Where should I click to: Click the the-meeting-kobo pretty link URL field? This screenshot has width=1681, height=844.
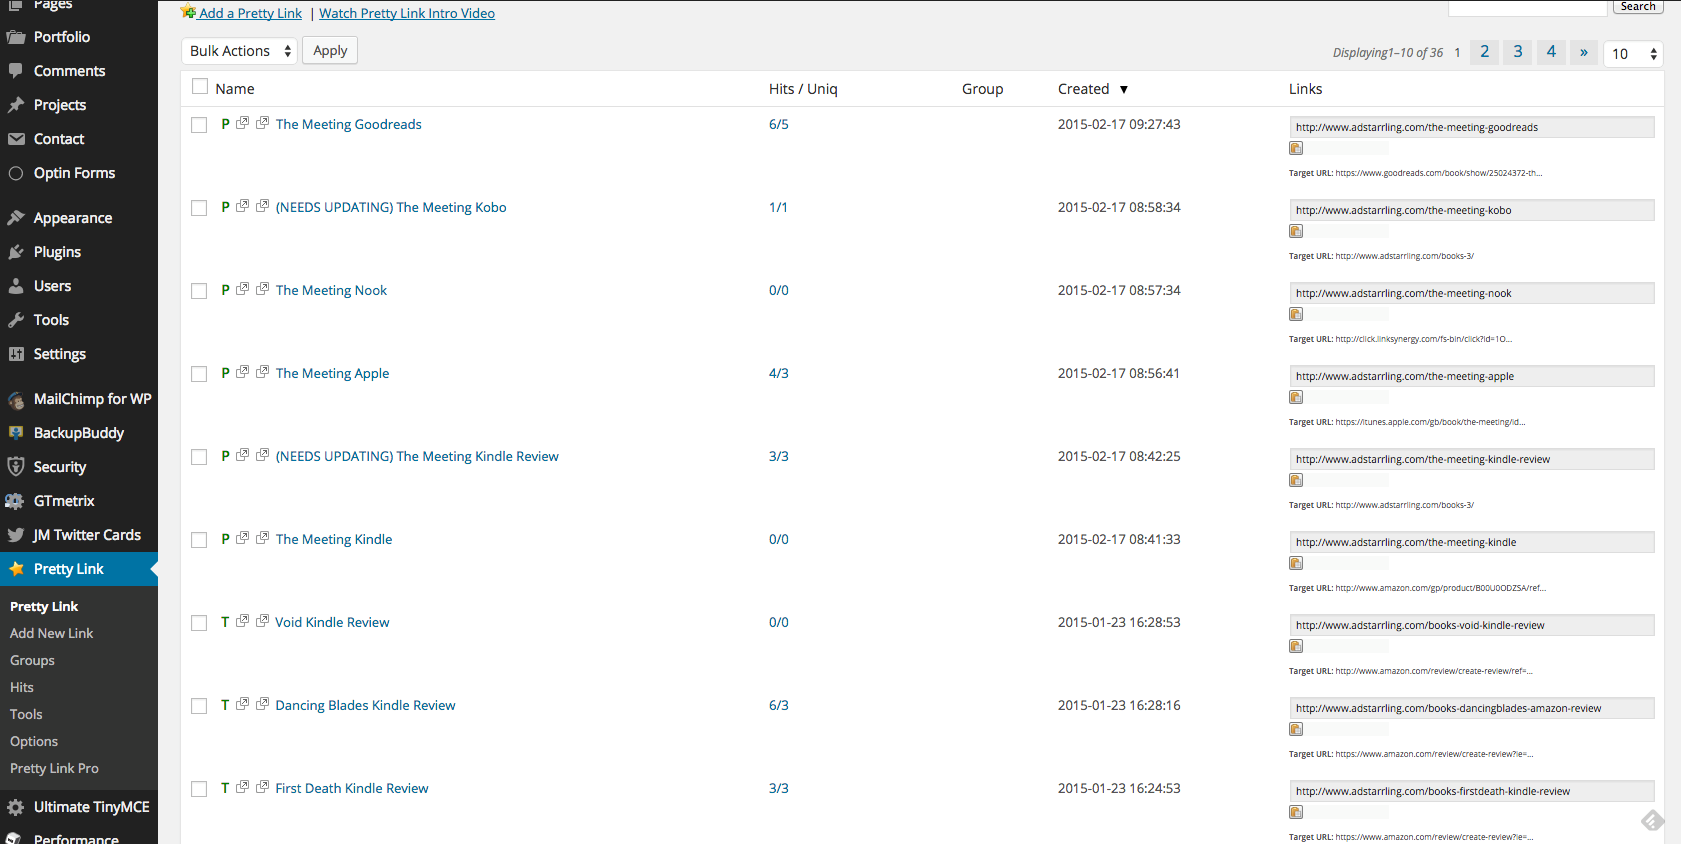coord(1471,210)
